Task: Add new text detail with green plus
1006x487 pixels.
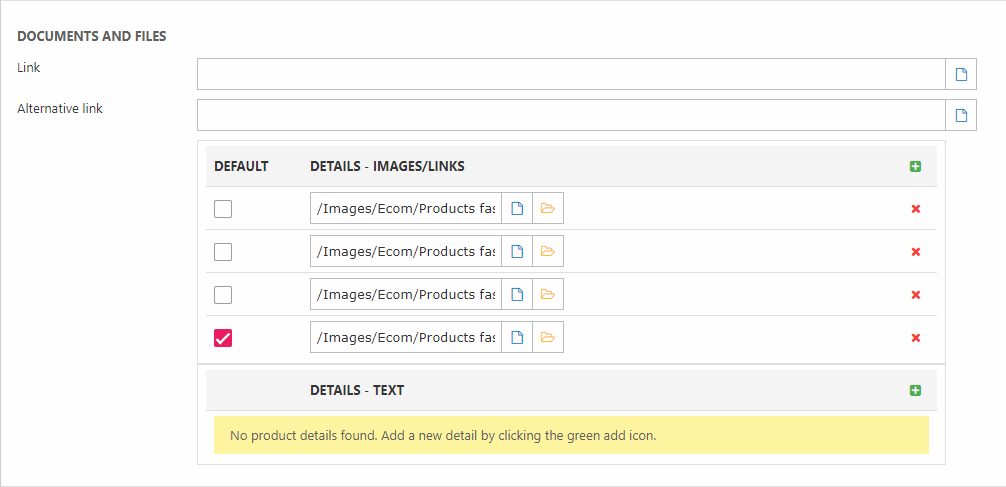Action: (915, 390)
